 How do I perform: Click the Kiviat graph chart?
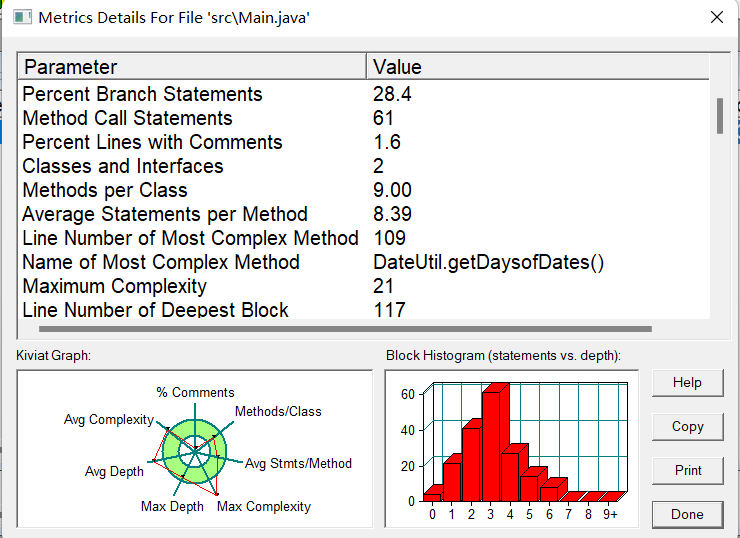click(194, 449)
